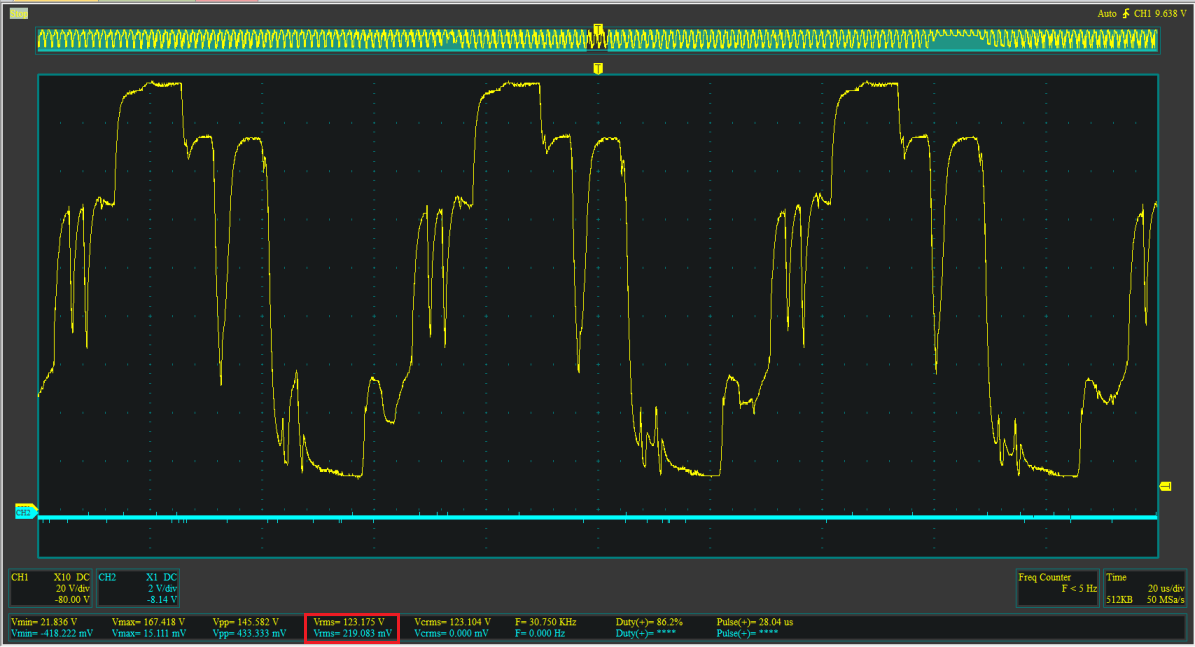Click the Stop status indicator
Image resolution: width=1195 pixels, height=647 pixels.
17,13
